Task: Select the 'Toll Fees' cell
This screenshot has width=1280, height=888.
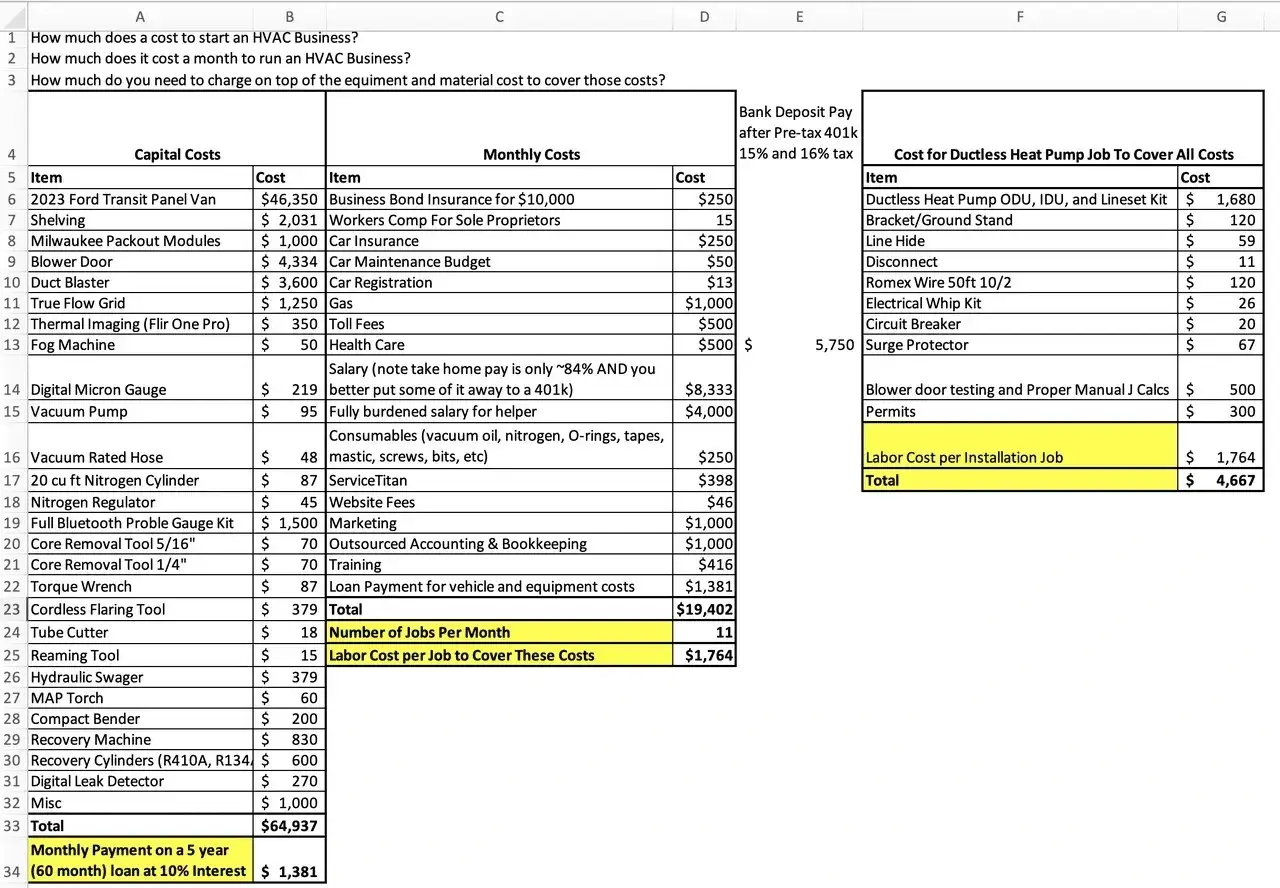Action: tap(500, 324)
